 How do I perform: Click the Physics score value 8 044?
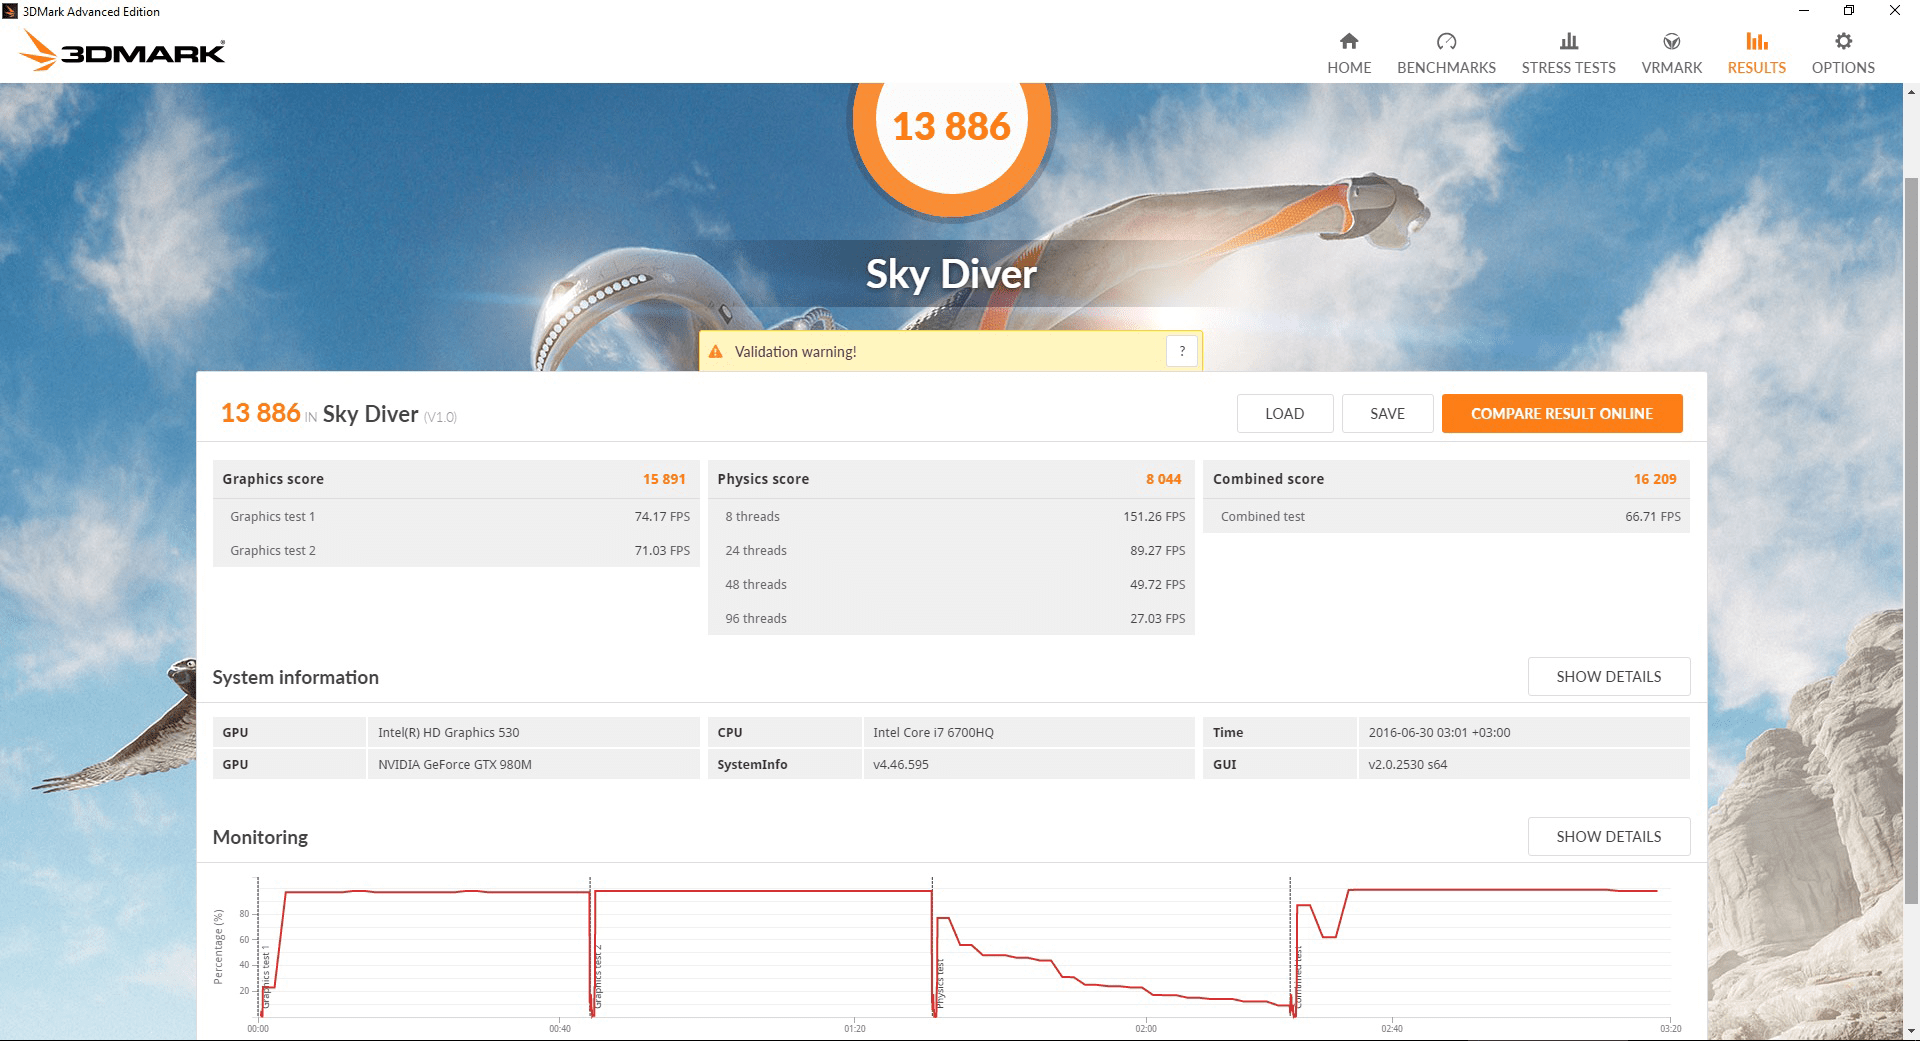[1163, 479]
